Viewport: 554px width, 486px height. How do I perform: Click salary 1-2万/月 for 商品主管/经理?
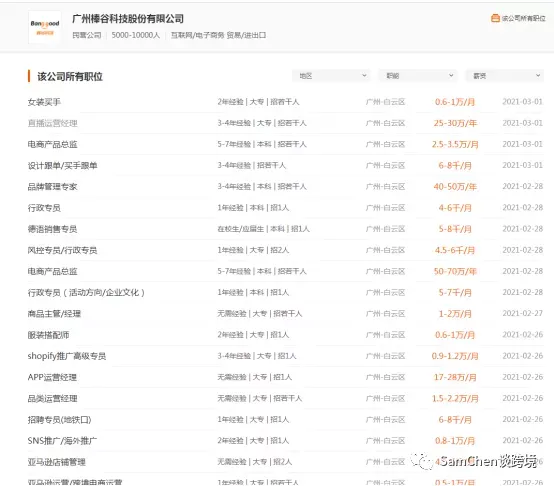tap(455, 314)
